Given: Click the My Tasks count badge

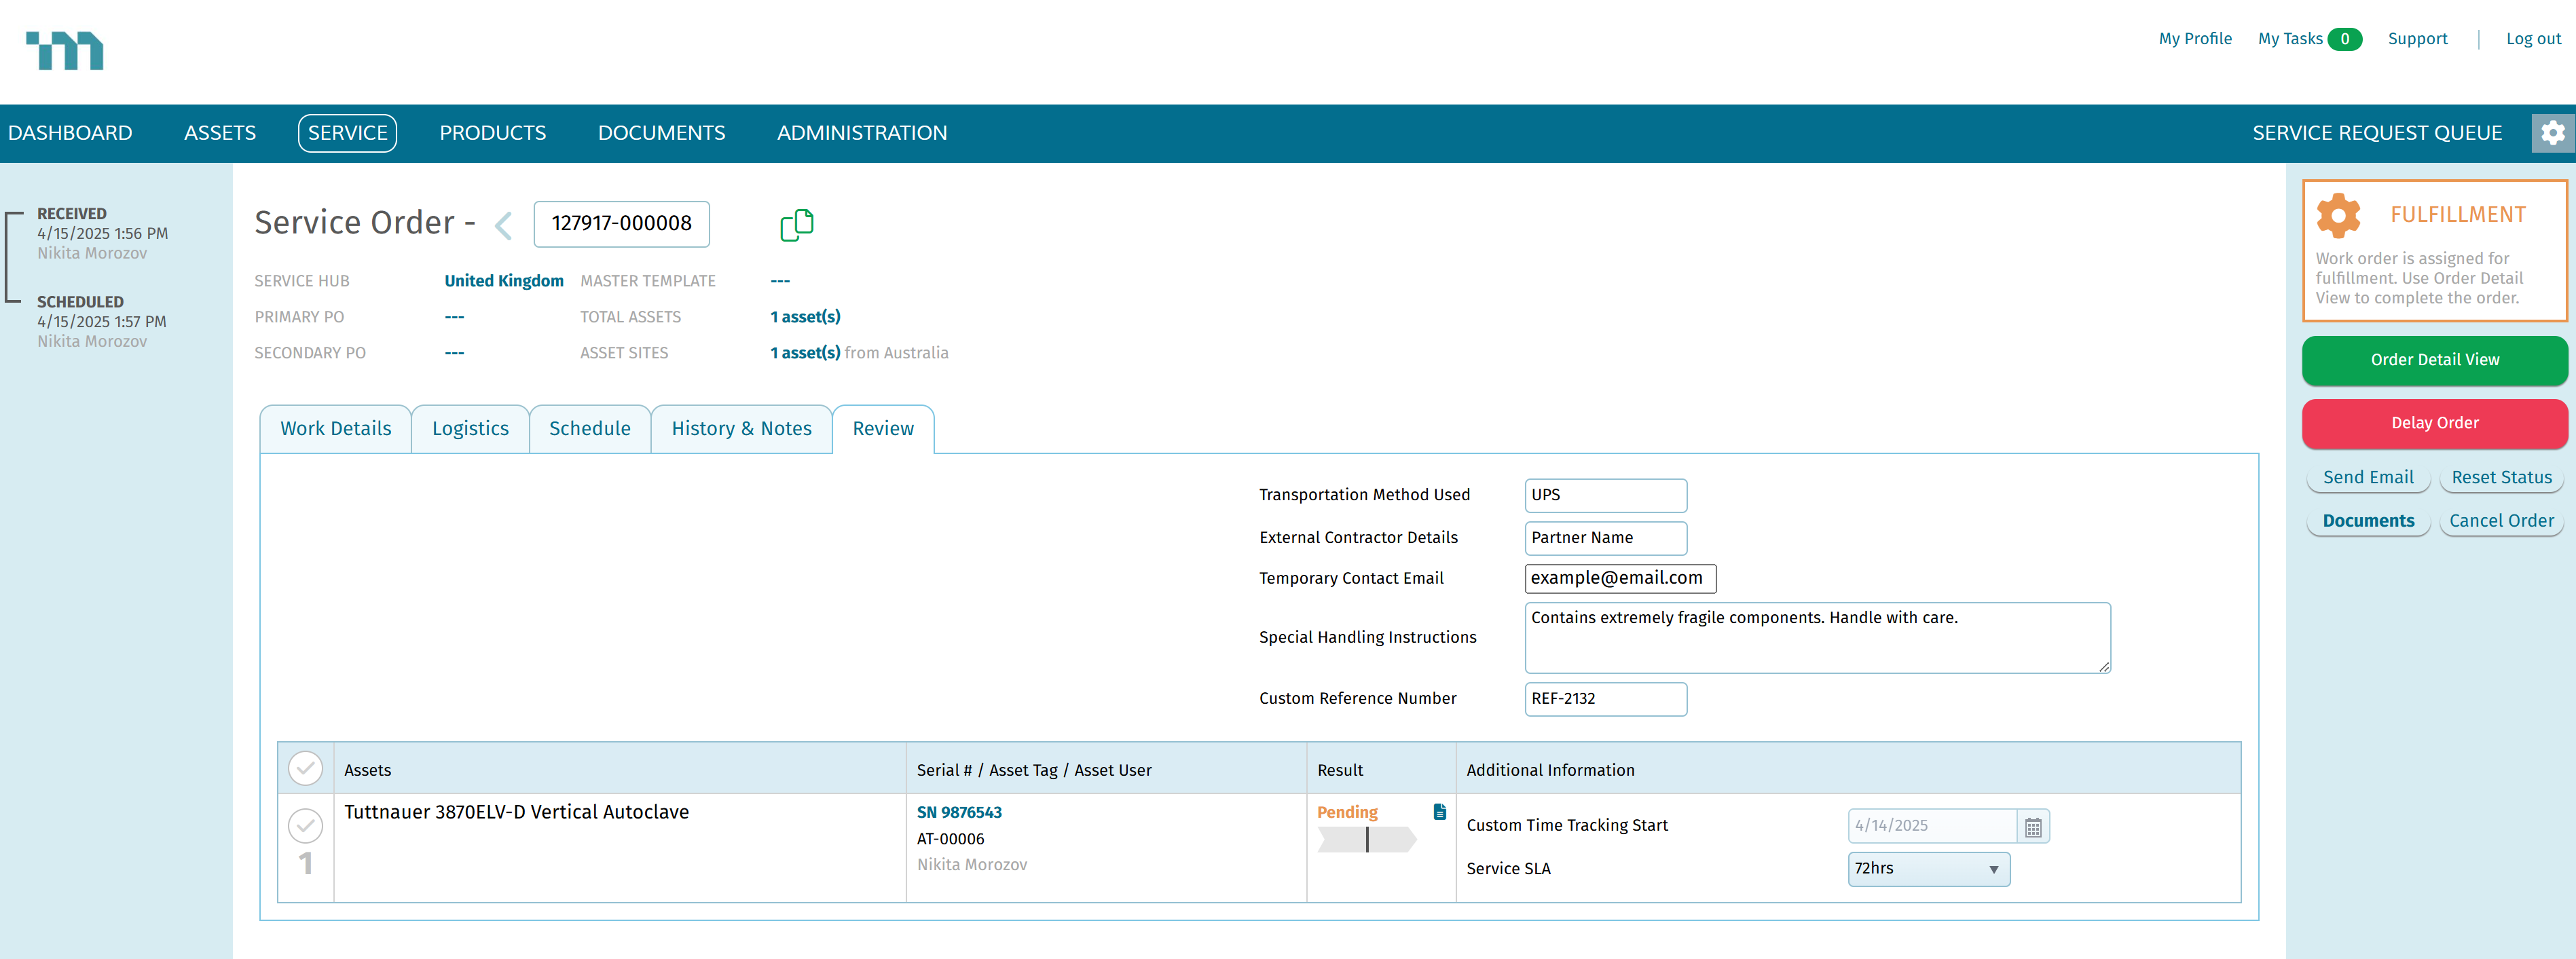Looking at the screenshot, I should coord(2344,39).
